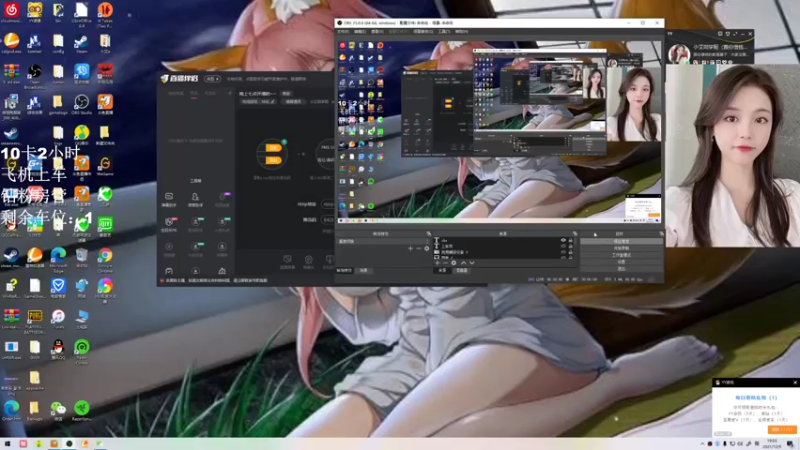Open the Windows Start button
The image size is (800, 450).
coord(7,443)
